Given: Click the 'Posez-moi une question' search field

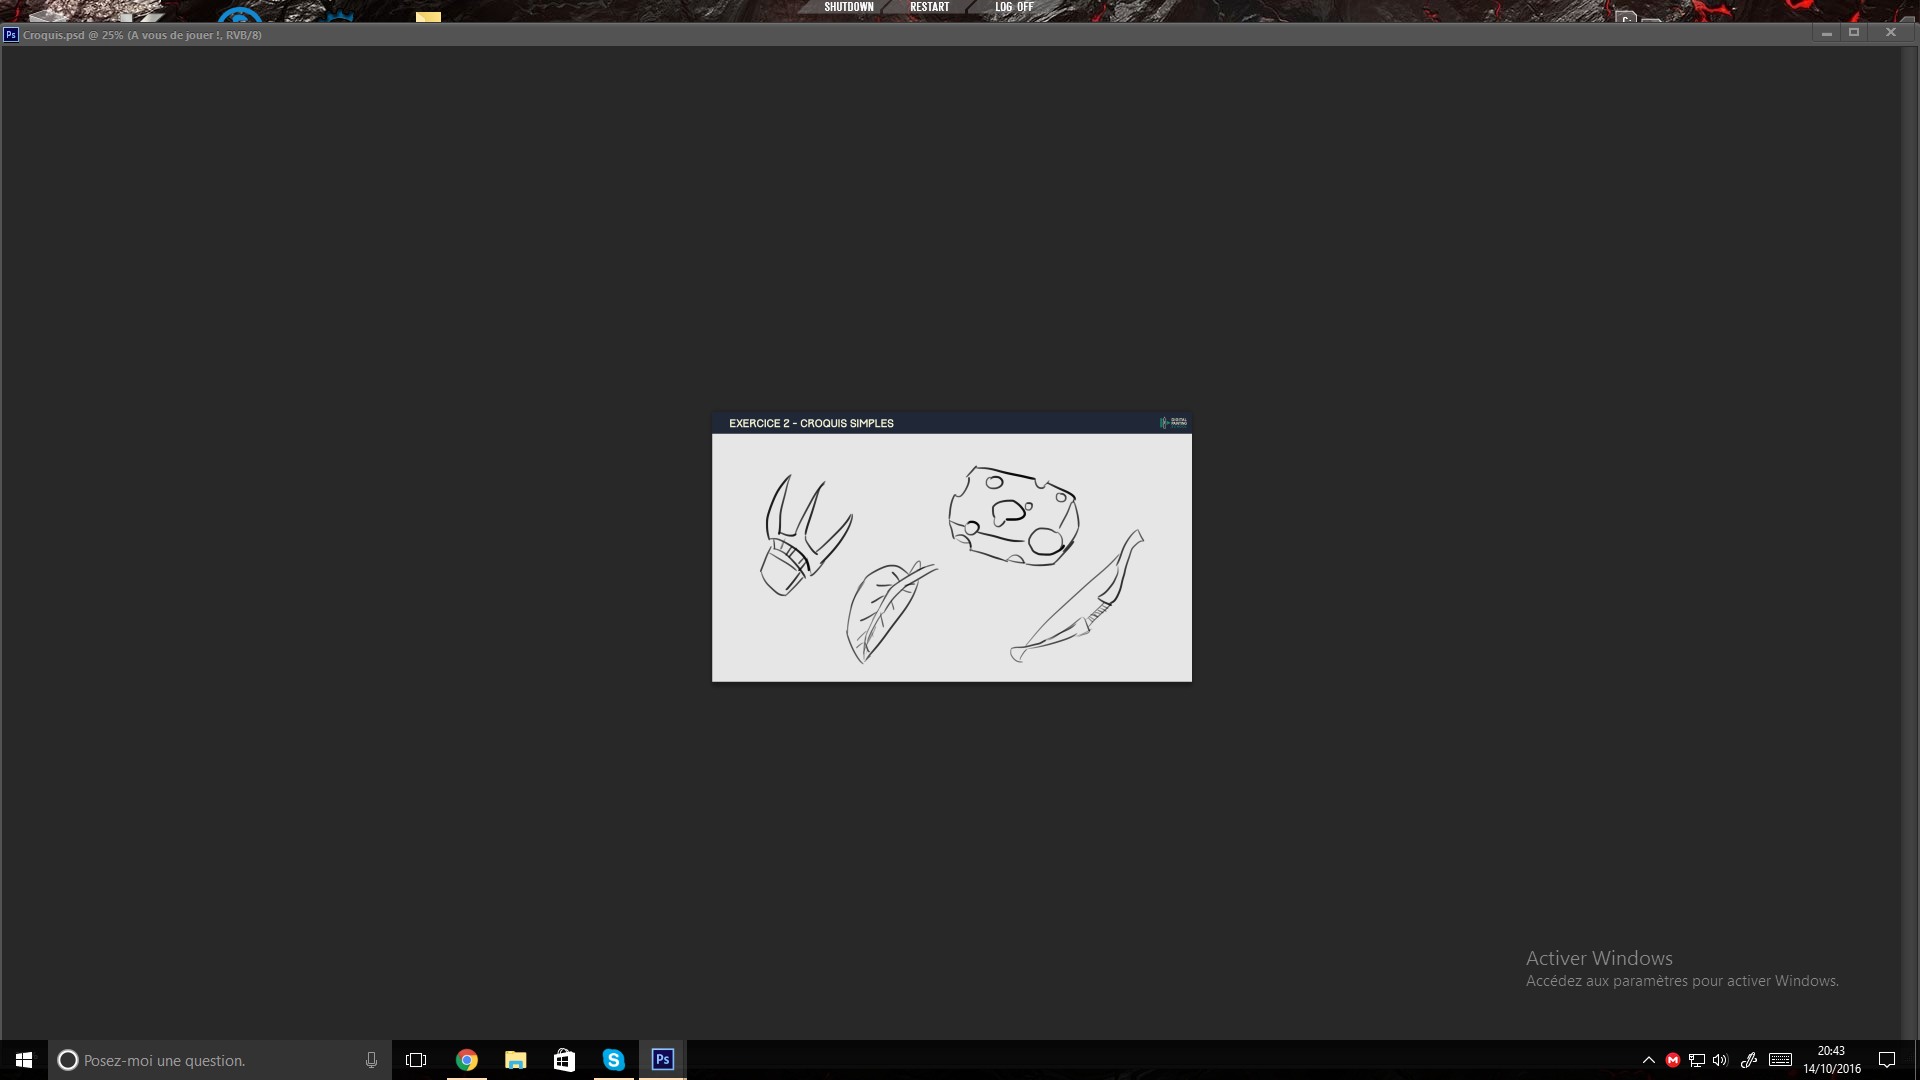Looking at the screenshot, I should 200,1060.
